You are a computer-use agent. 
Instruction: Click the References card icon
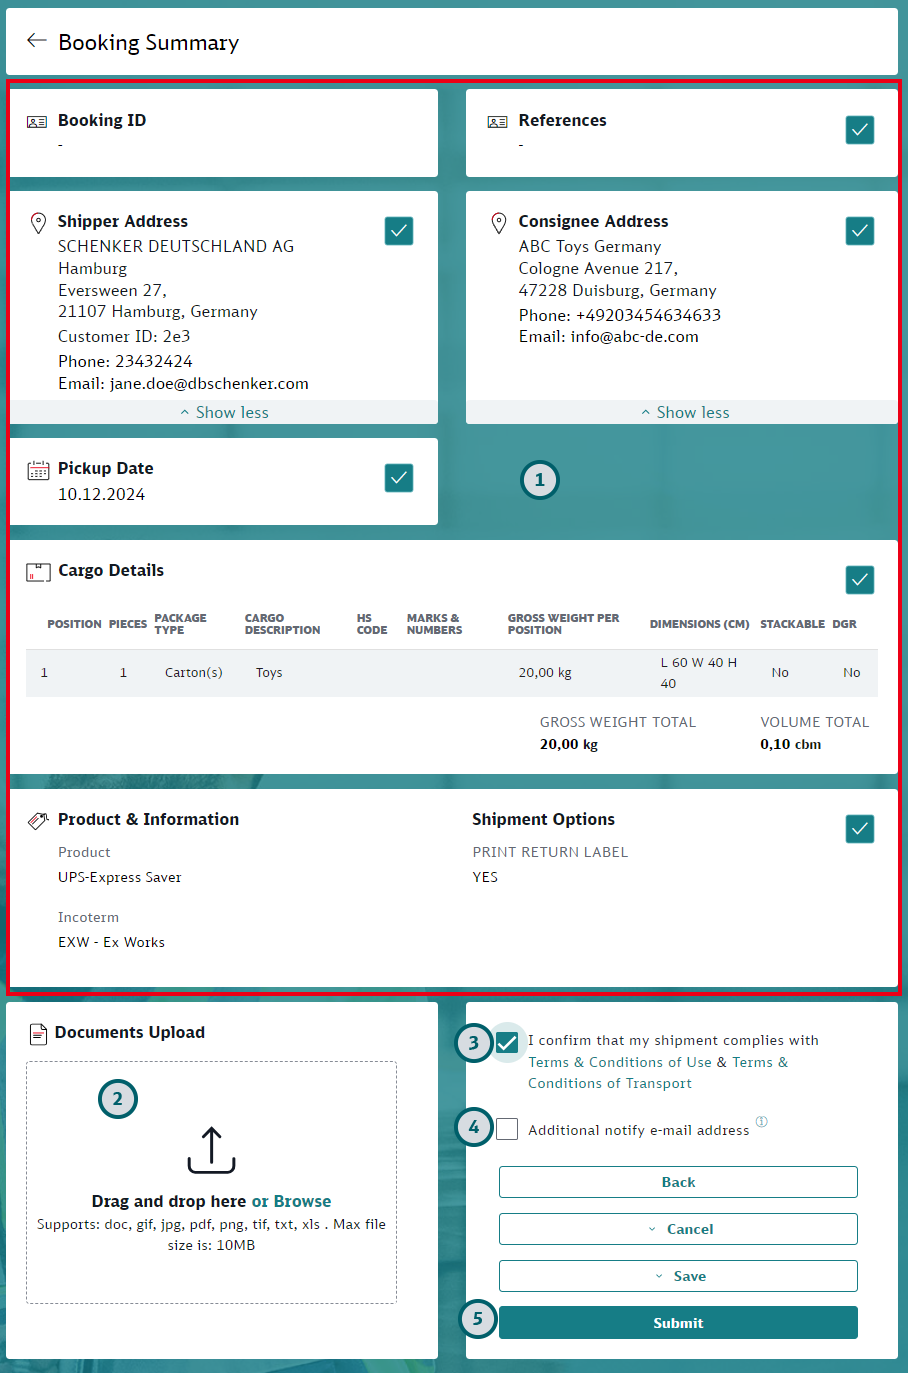[497, 120]
